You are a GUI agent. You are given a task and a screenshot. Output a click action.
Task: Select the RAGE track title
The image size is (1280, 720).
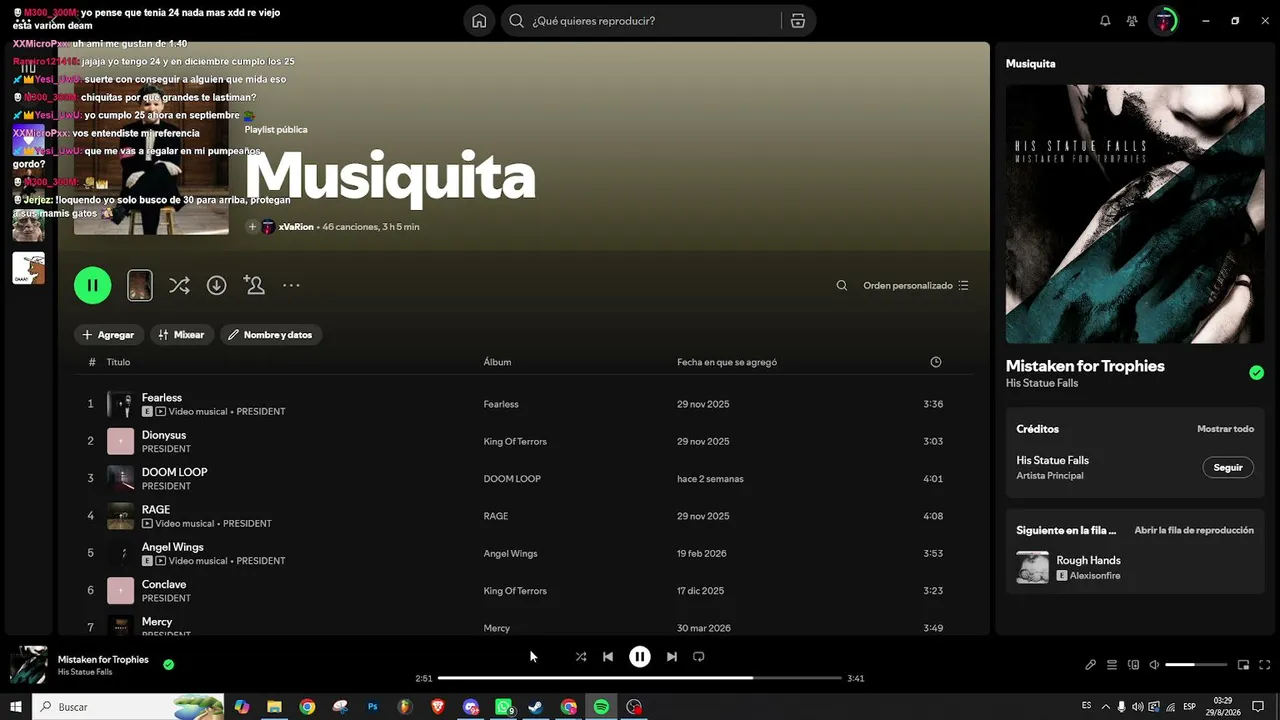[156, 510]
